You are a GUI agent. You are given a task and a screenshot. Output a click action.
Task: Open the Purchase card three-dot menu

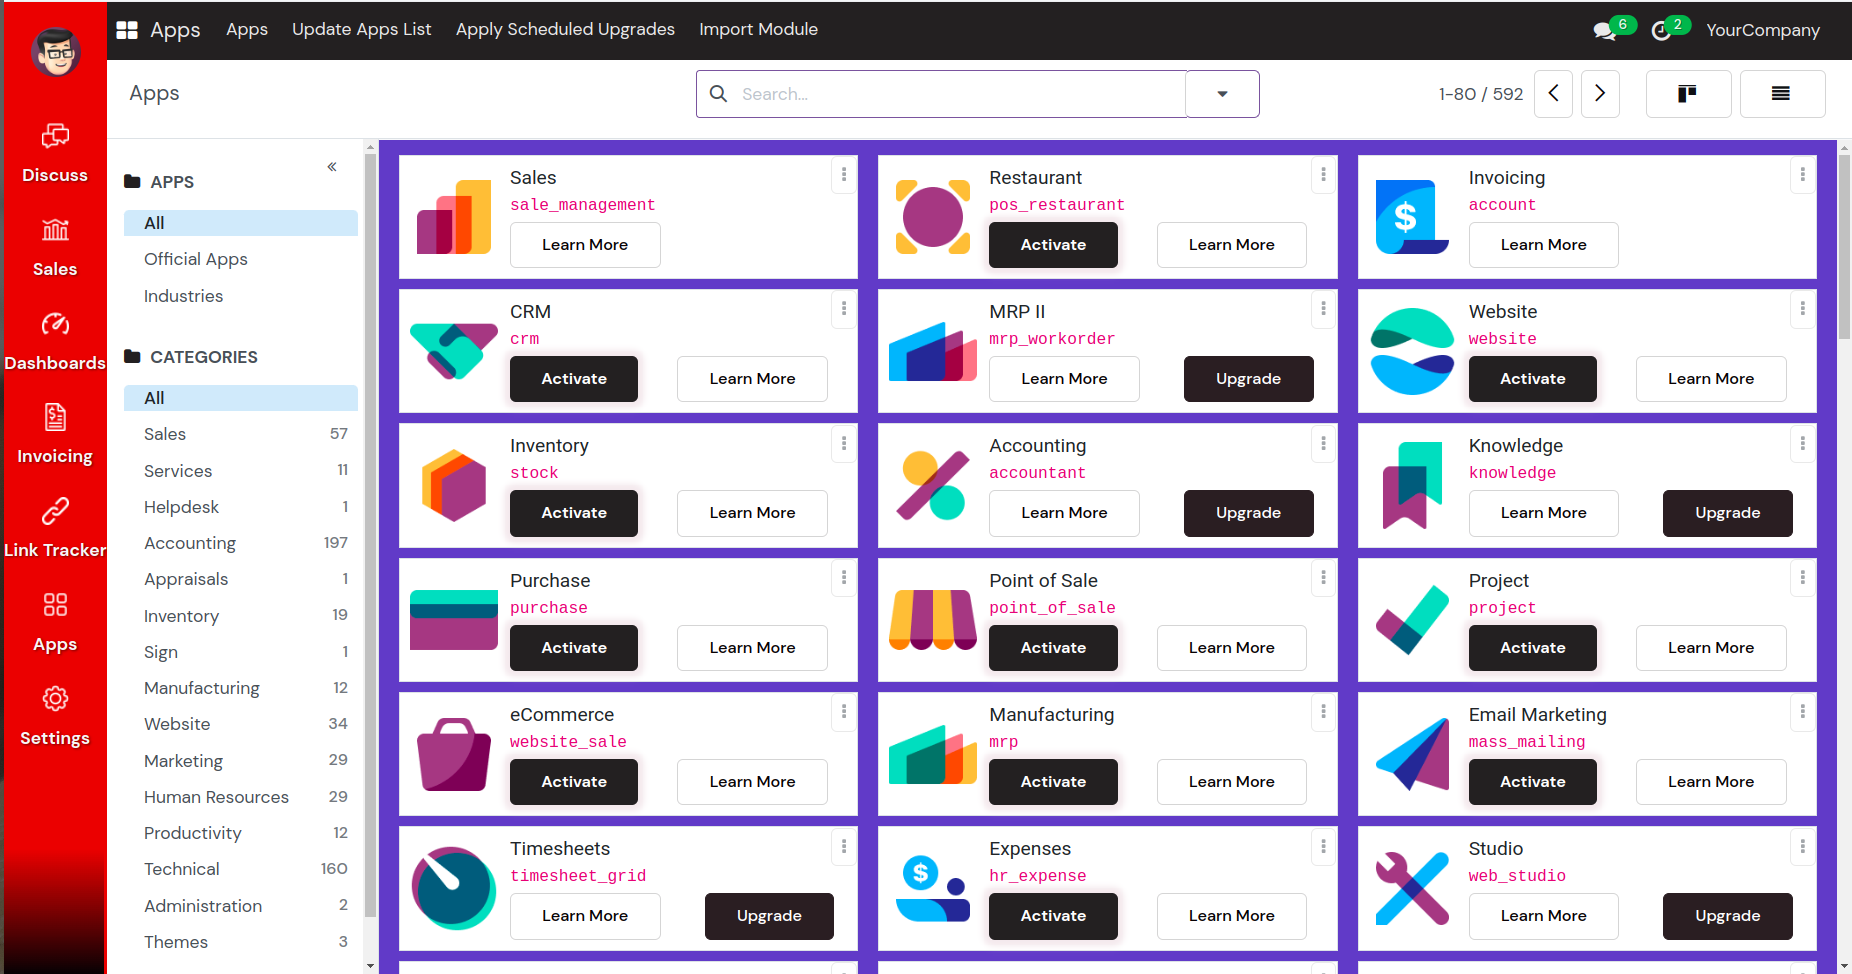click(844, 577)
